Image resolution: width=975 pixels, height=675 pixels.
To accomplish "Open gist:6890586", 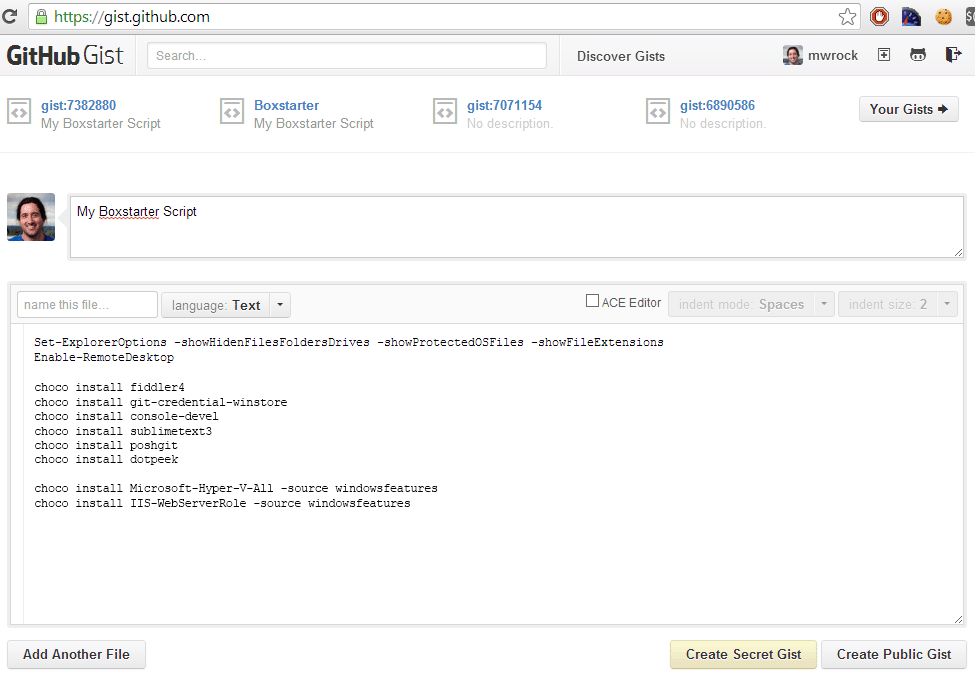I will point(717,106).
